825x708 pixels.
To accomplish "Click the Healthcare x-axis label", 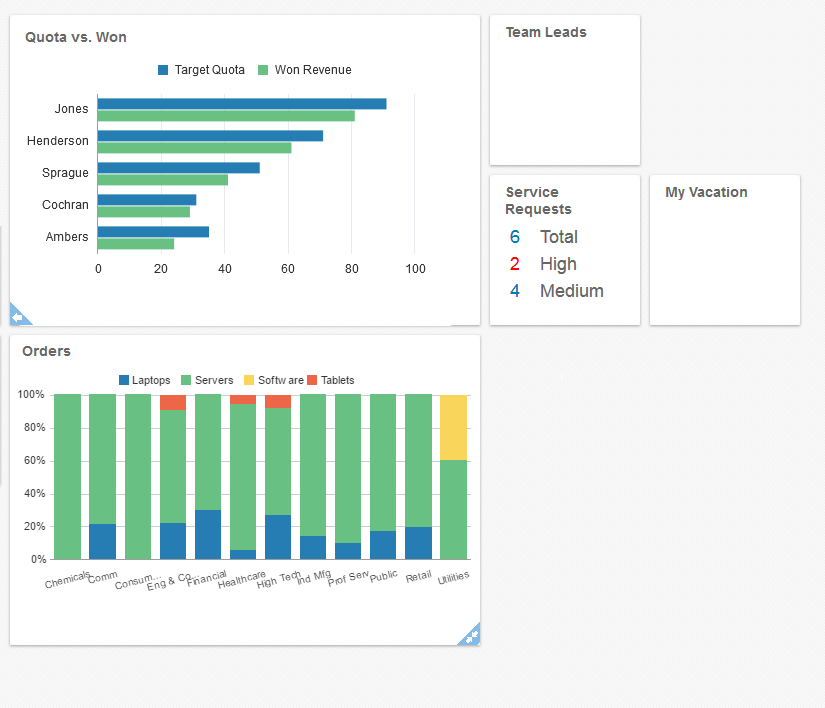I will point(242,580).
